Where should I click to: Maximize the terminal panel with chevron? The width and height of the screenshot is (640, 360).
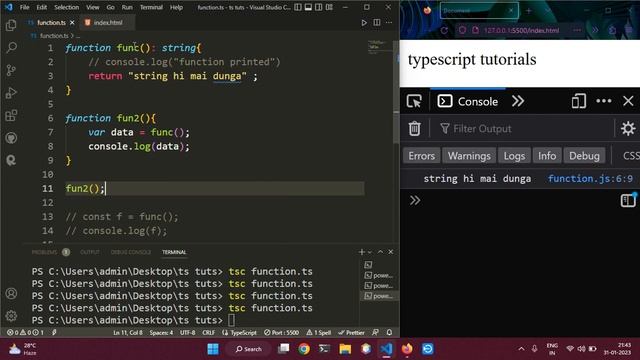click(x=380, y=252)
